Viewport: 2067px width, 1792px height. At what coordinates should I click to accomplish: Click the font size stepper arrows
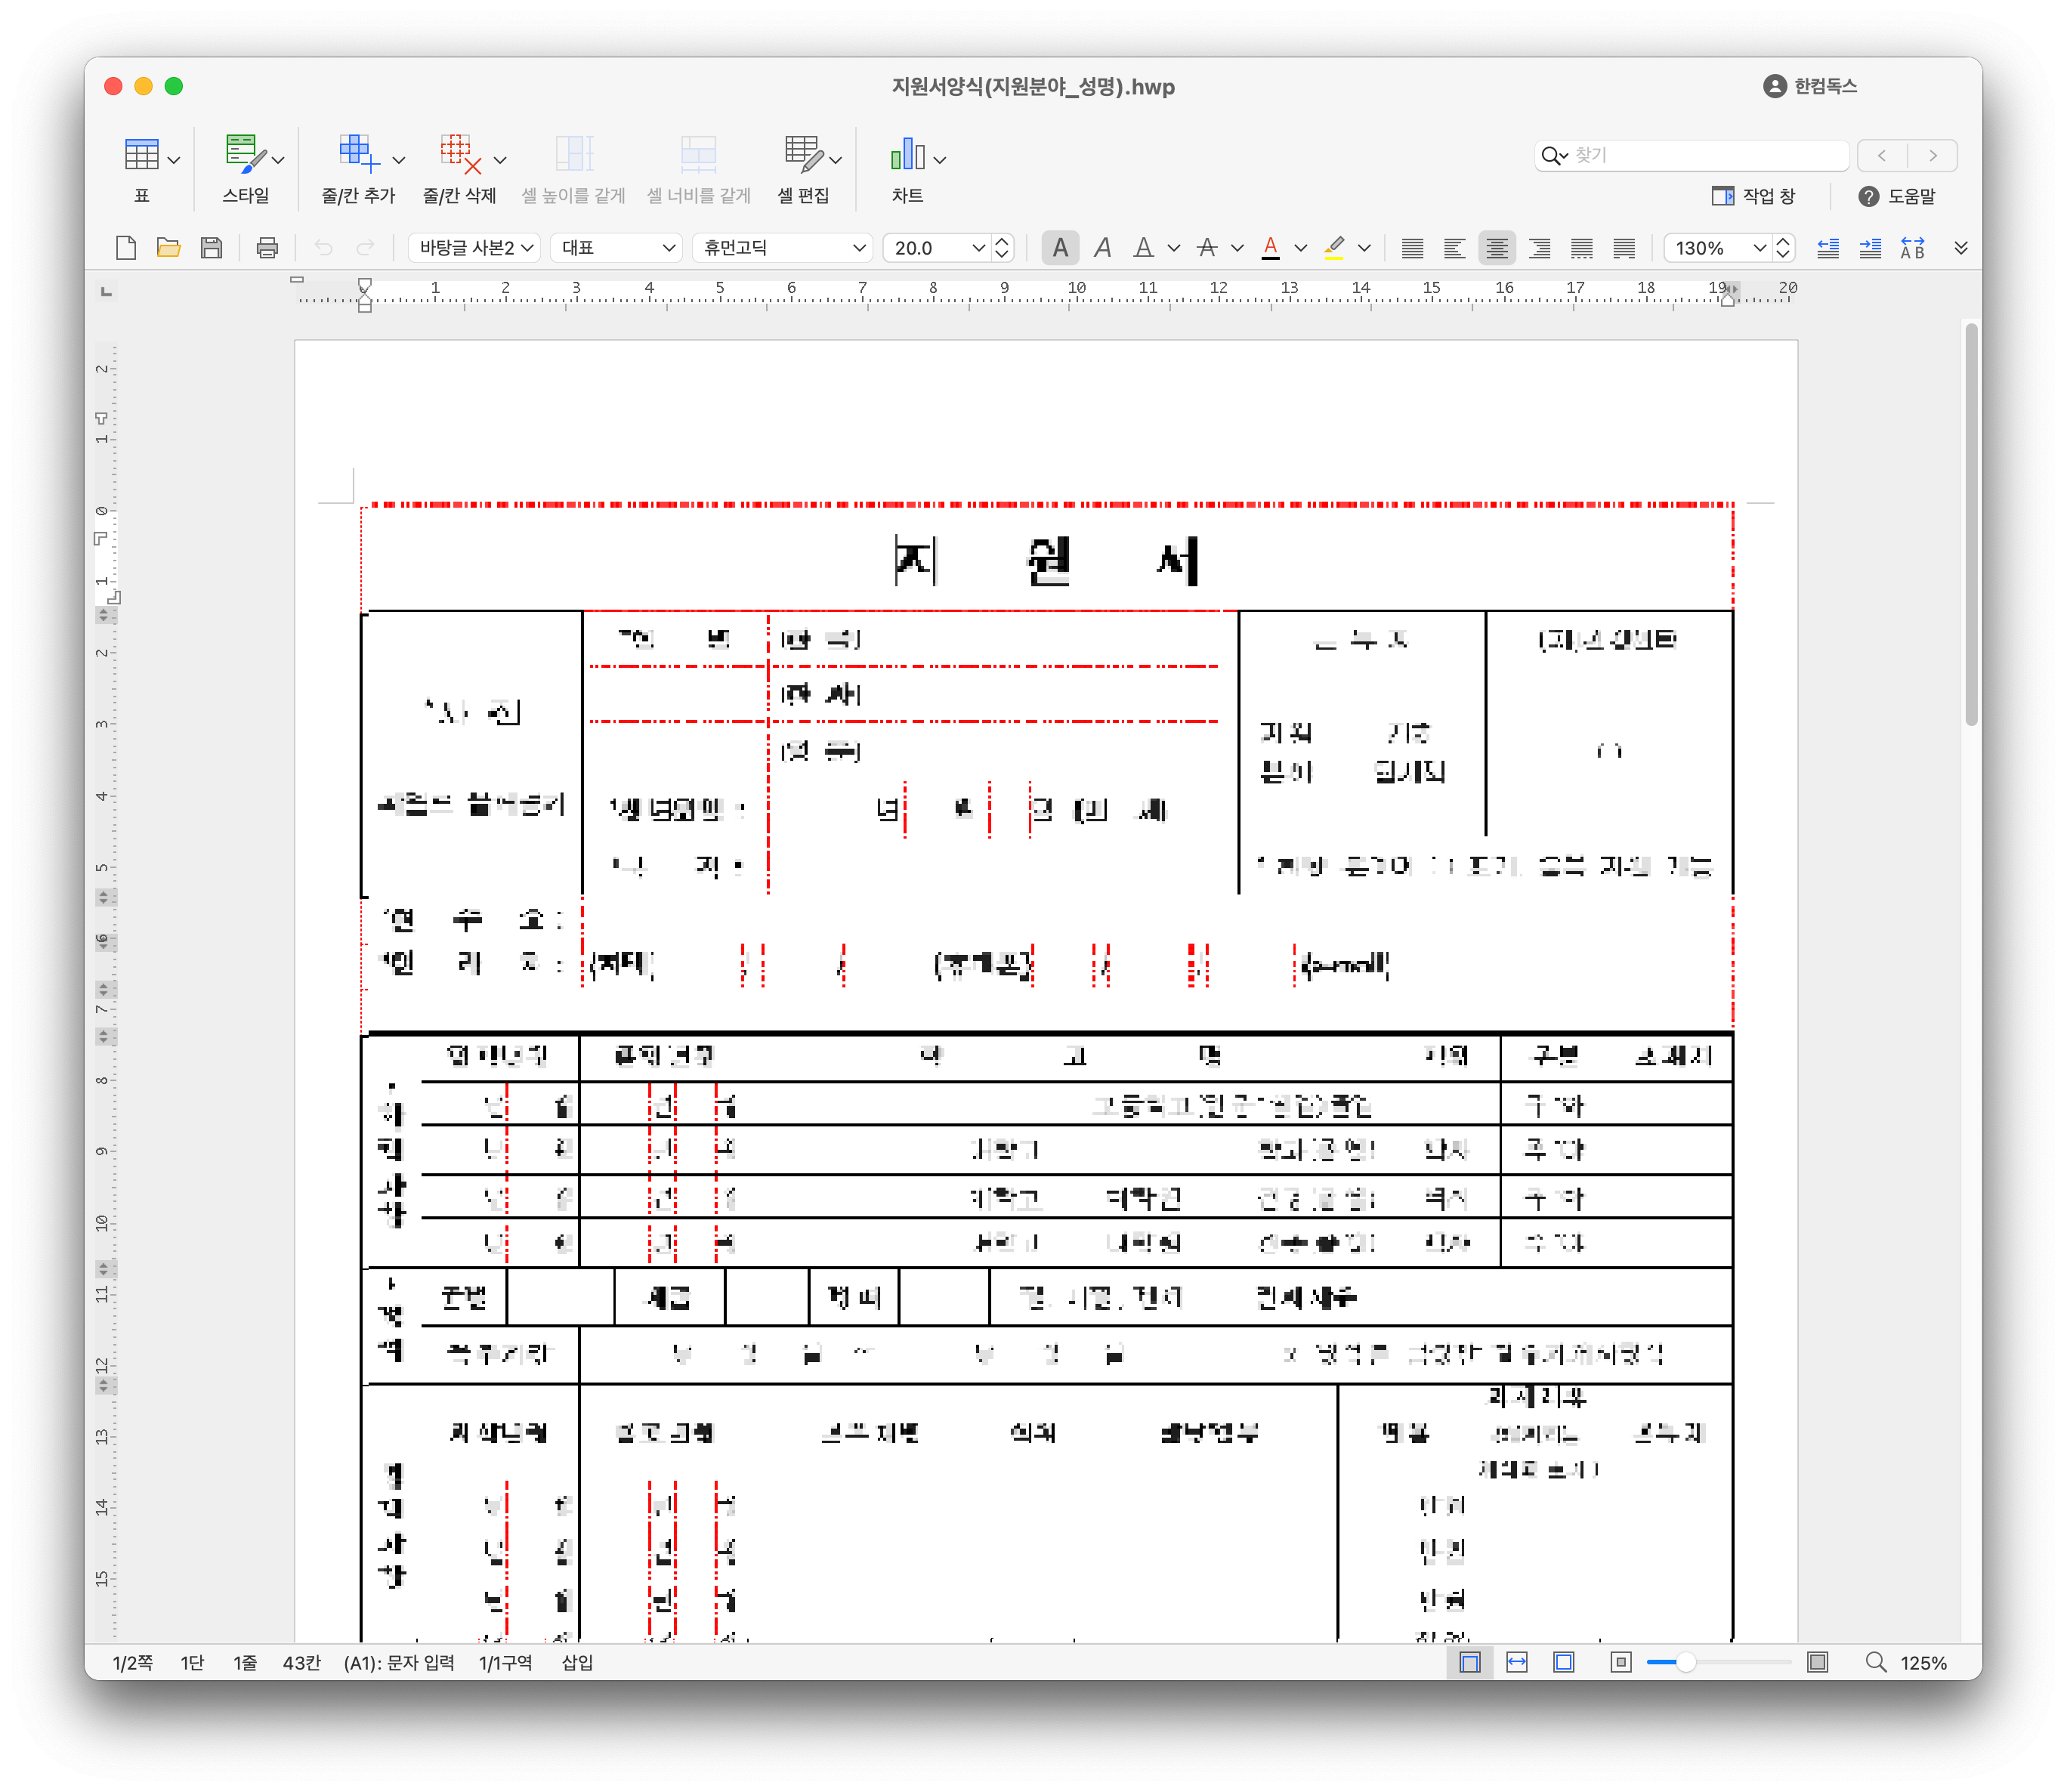1002,248
